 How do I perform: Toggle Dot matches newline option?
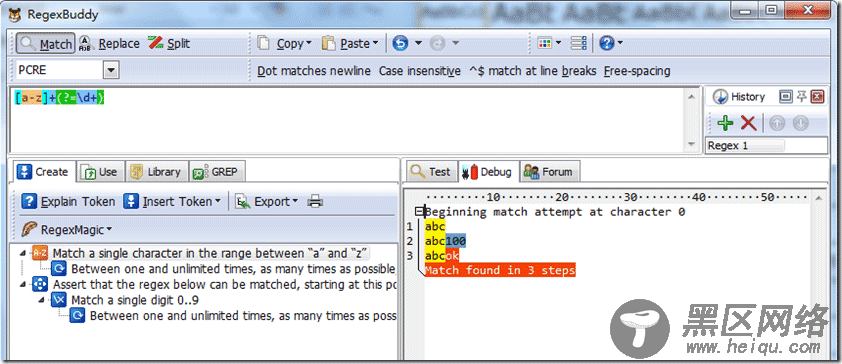coord(314,71)
